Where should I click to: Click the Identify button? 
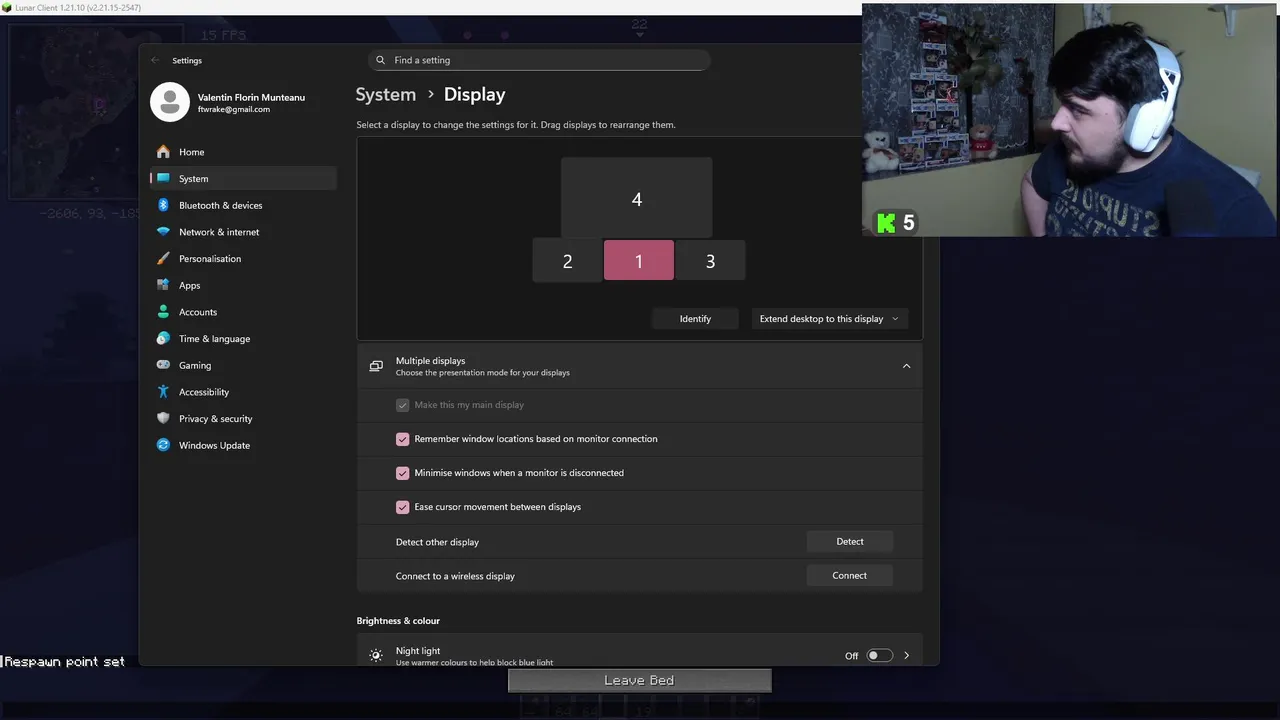click(x=695, y=319)
